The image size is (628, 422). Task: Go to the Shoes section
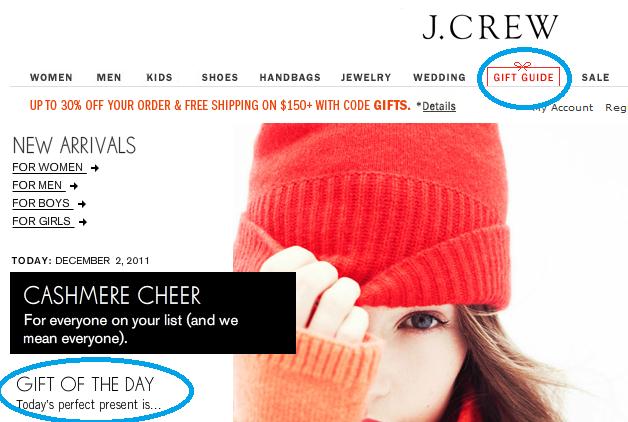point(220,77)
